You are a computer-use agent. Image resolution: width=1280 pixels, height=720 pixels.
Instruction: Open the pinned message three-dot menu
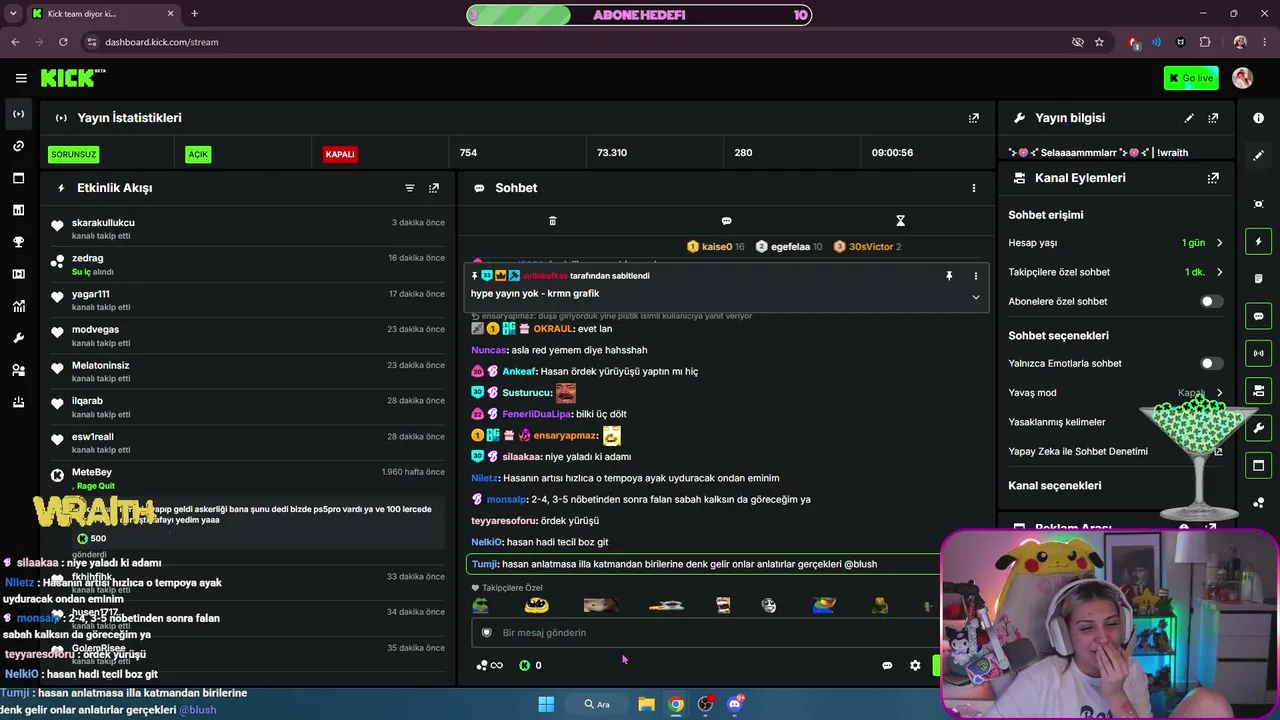[976, 276]
